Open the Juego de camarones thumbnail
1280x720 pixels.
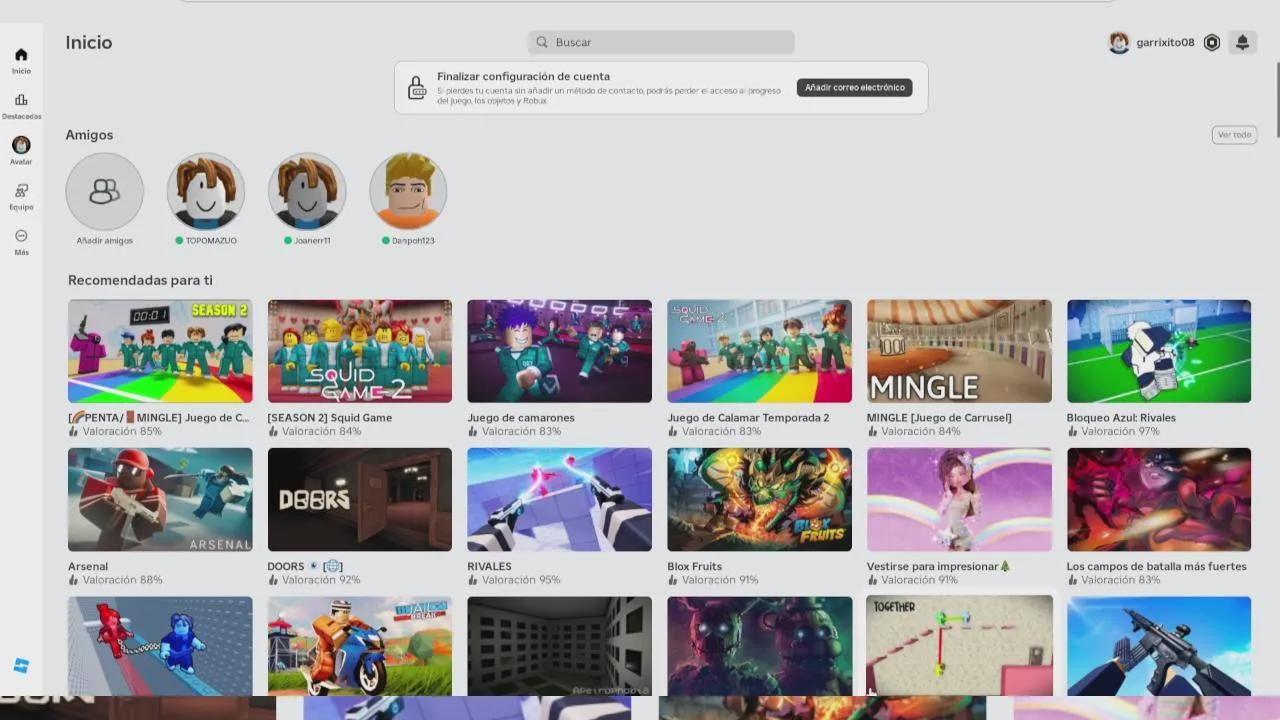click(x=559, y=351)
